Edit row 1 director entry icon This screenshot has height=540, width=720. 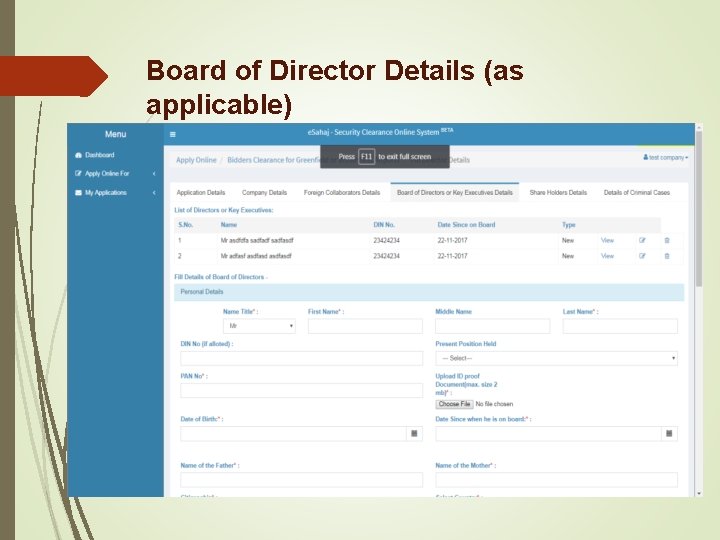(642, 241)
